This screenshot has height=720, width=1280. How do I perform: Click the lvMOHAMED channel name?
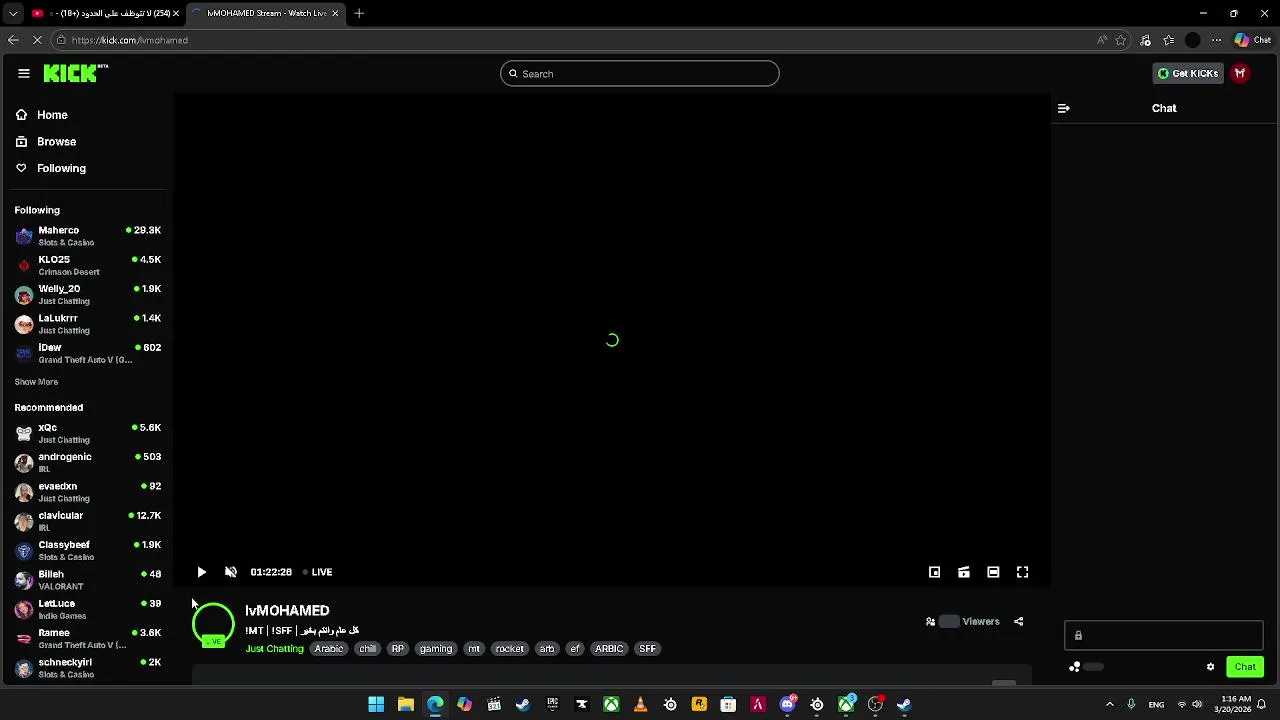tap(287, 610)
